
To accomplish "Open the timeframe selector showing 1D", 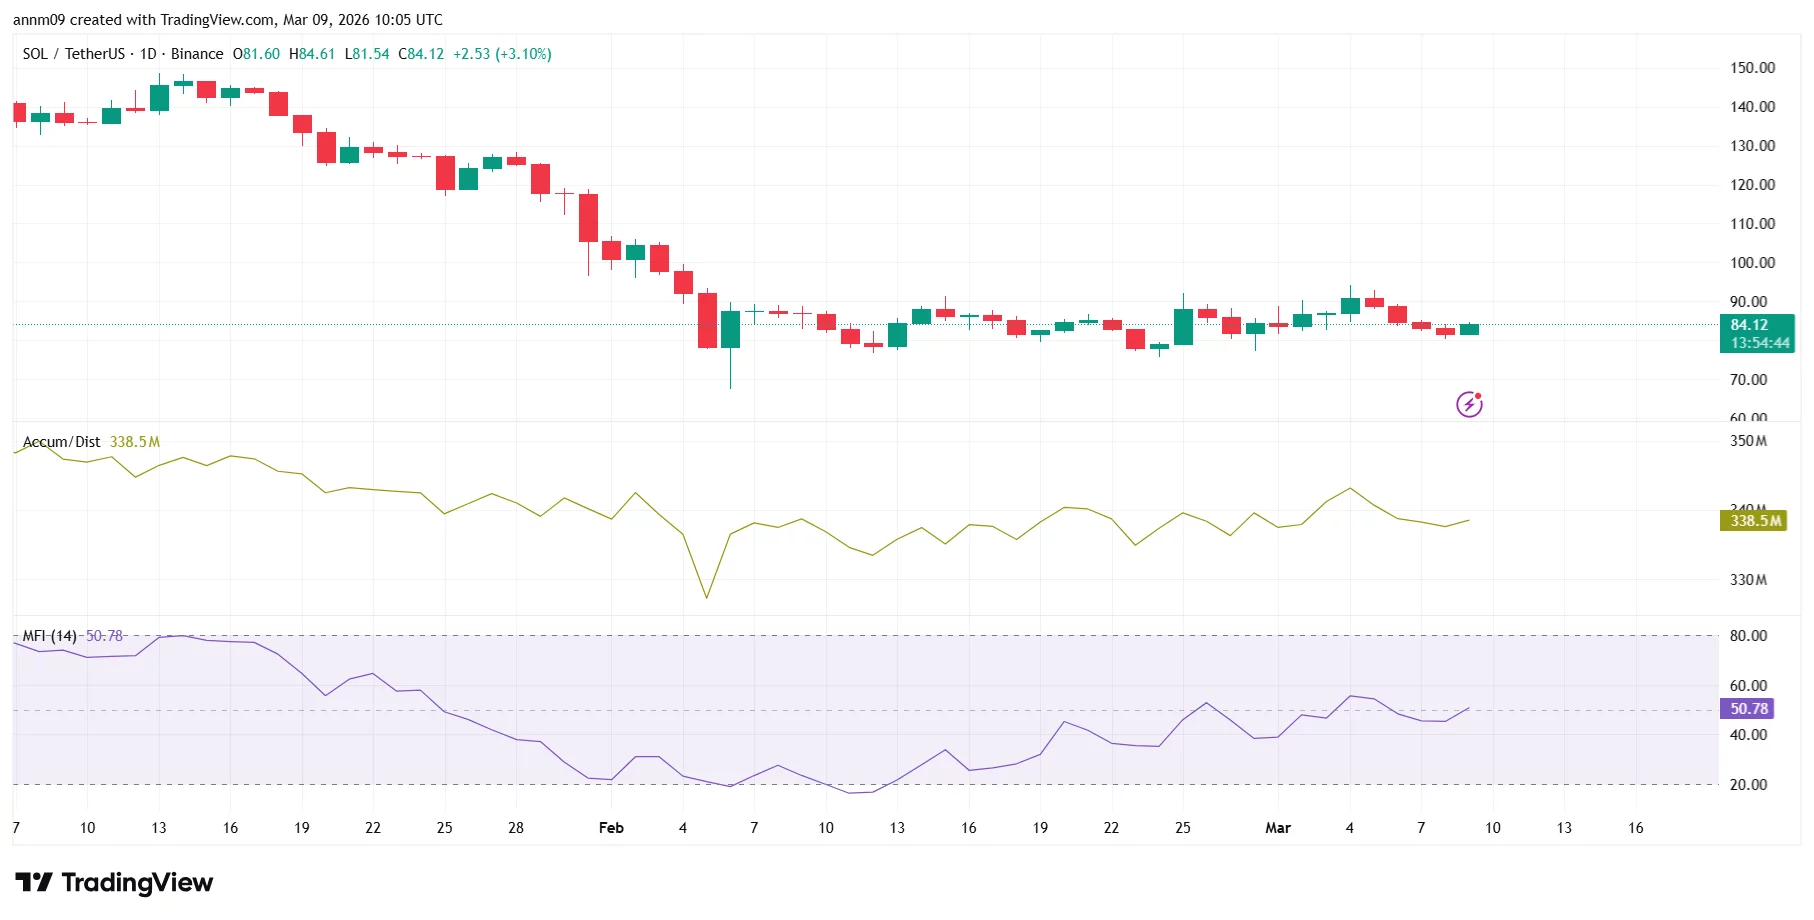I will coord(146,54).
